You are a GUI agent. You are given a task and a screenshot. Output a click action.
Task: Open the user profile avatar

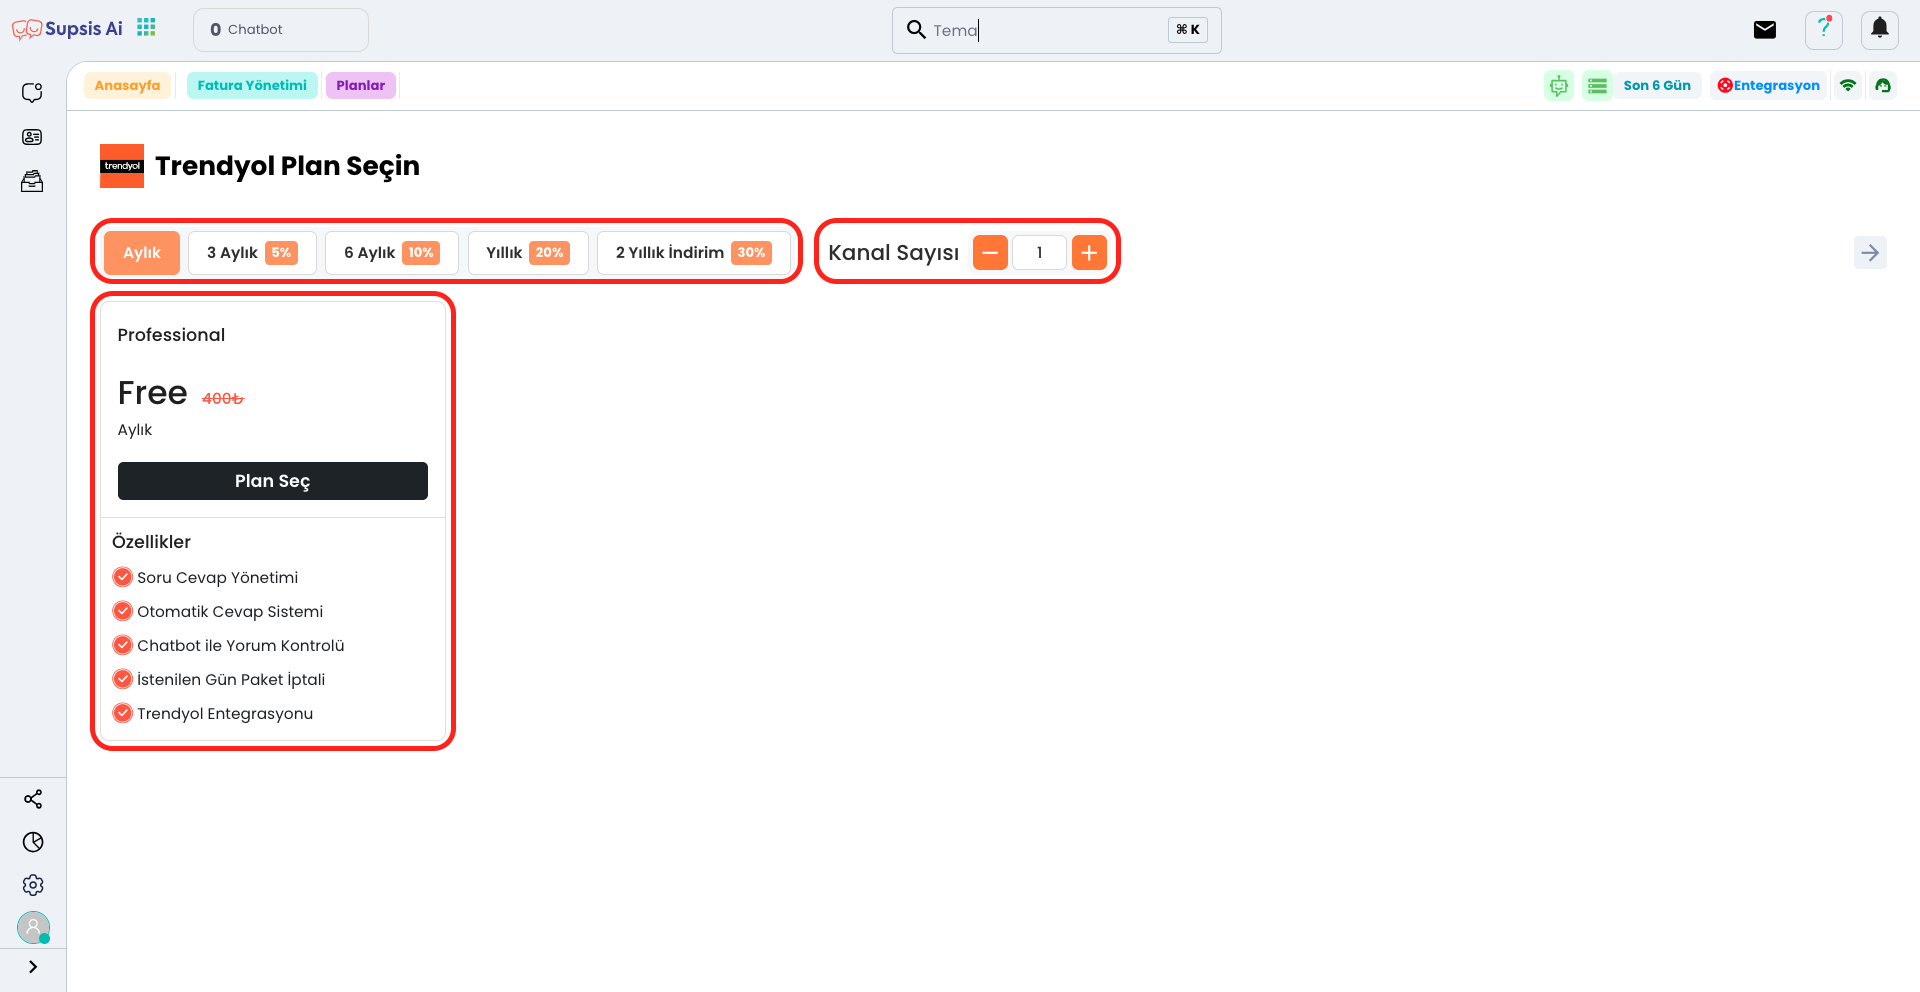coord(33,928)
